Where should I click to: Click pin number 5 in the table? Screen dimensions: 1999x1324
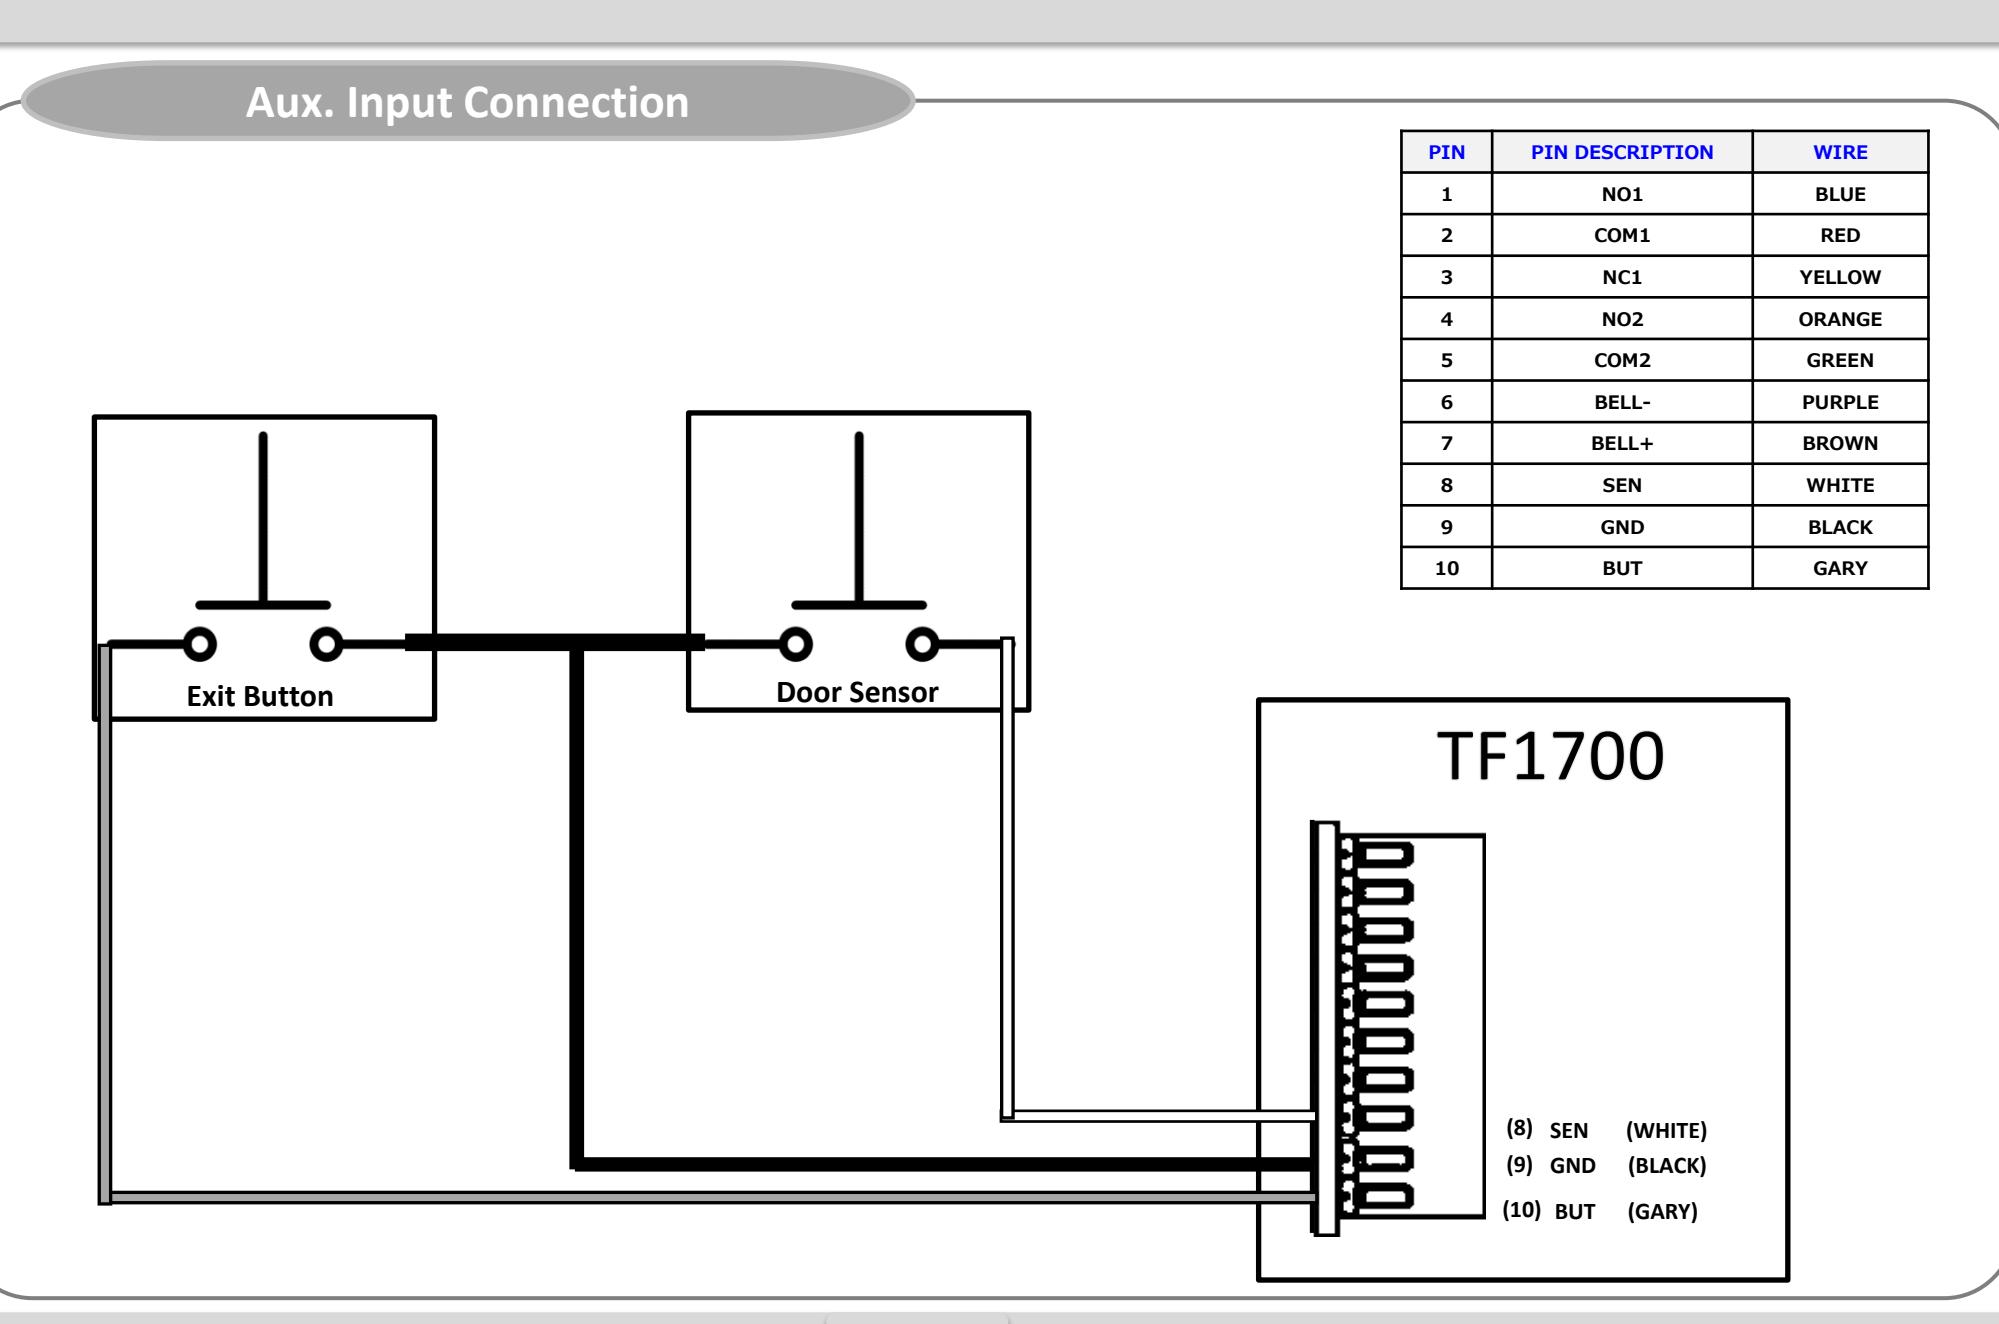pyautogui.click(x=1446, y=360)
